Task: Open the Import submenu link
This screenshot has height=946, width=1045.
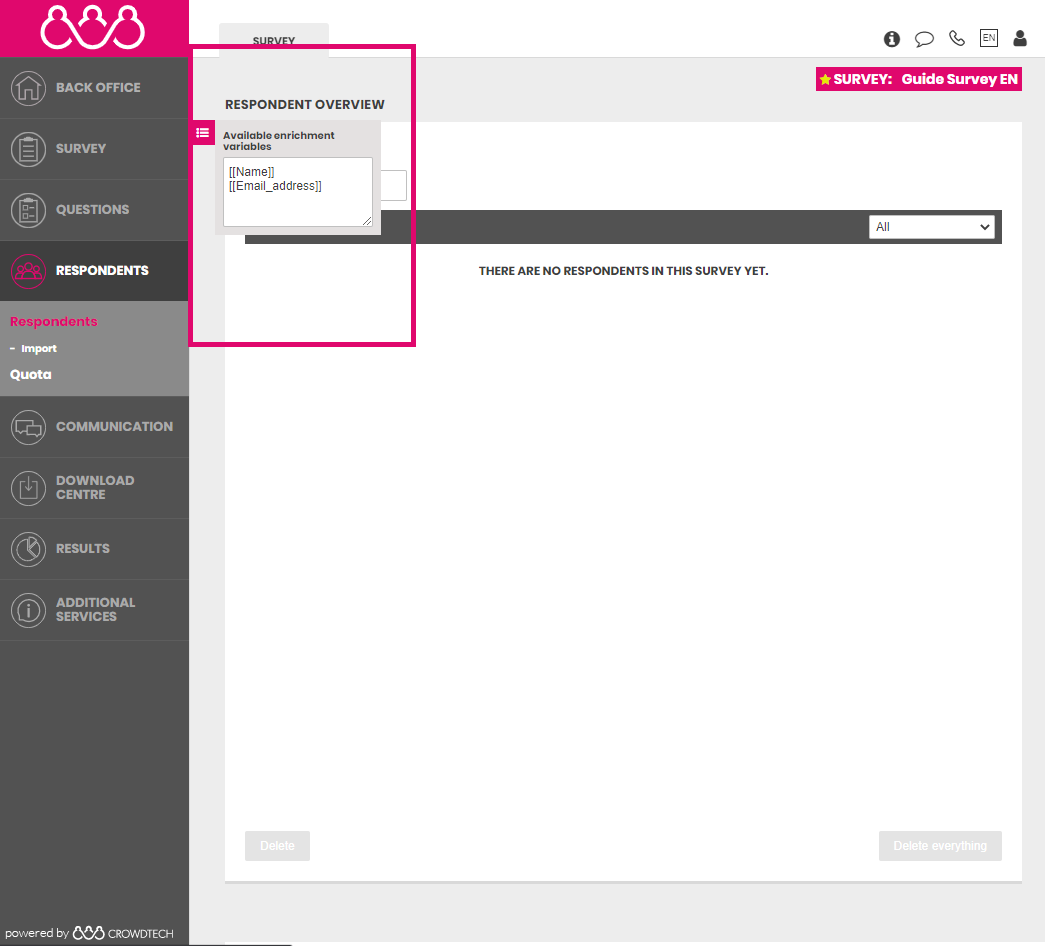Action: click(x=39, y=349)
